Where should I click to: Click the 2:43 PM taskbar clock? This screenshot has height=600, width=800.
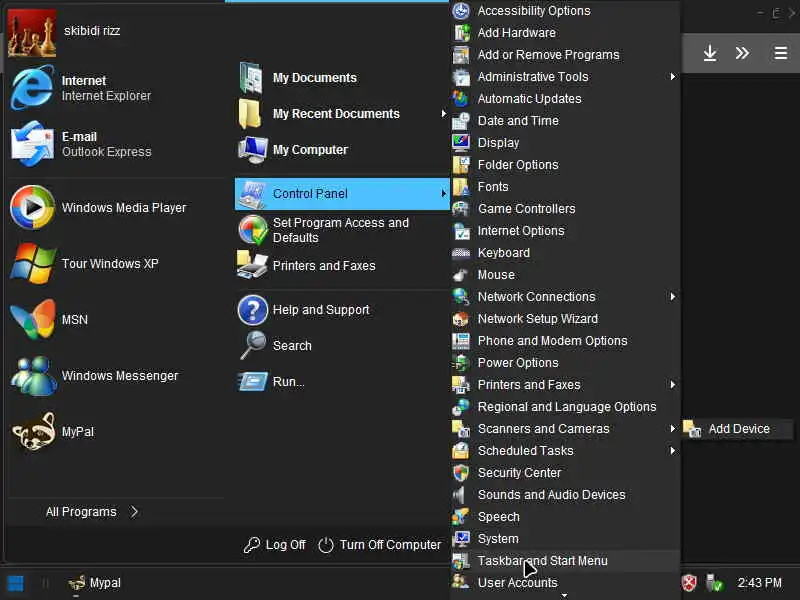pyautogui.click(x=759, y=583)
